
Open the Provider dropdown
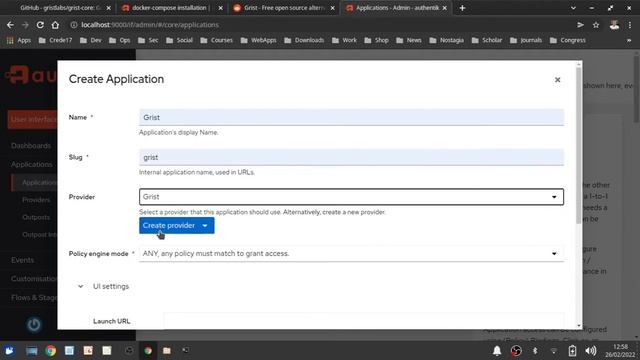[x=351, y=197]
